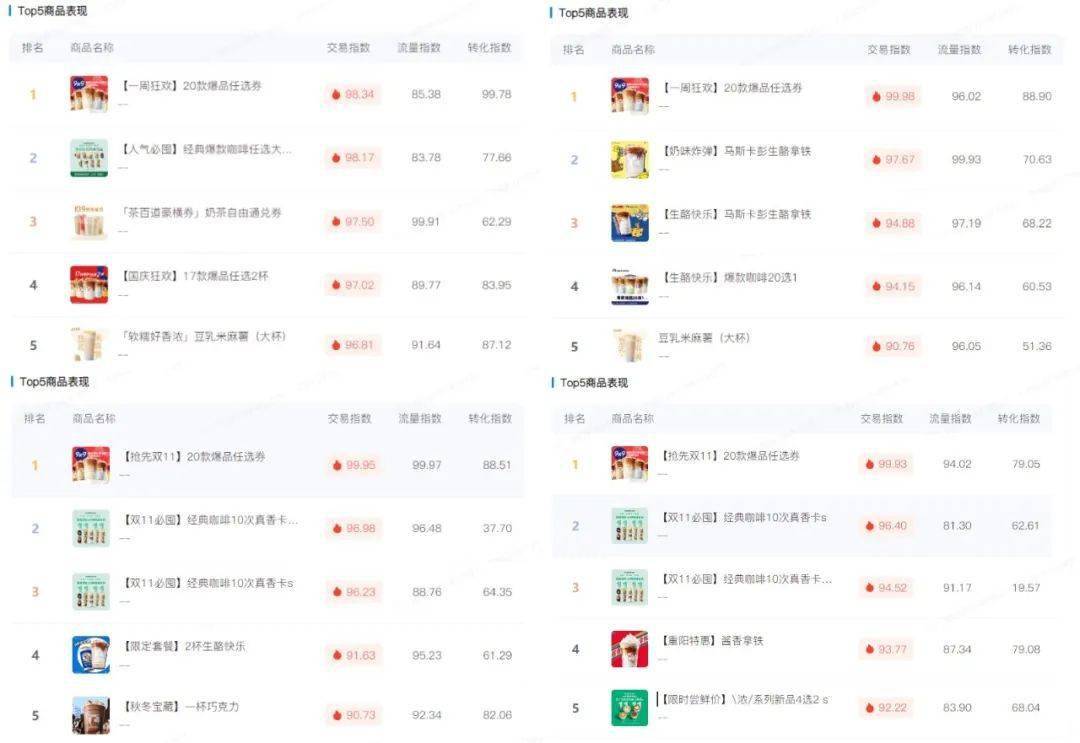Open 豆乳米麻薯(大杯) in top-right table
Viewport: 1080px width, 743px height.
click(703, 338)
